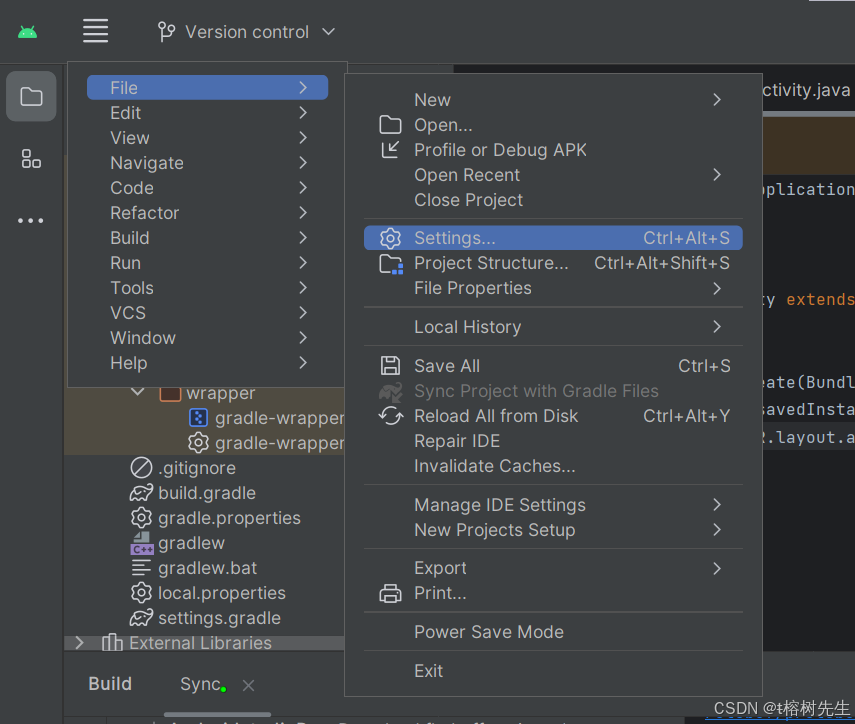The height and width of the screenshot is (724, 855).
Task: Open the Version control dropdown
Action: point(246,32)
